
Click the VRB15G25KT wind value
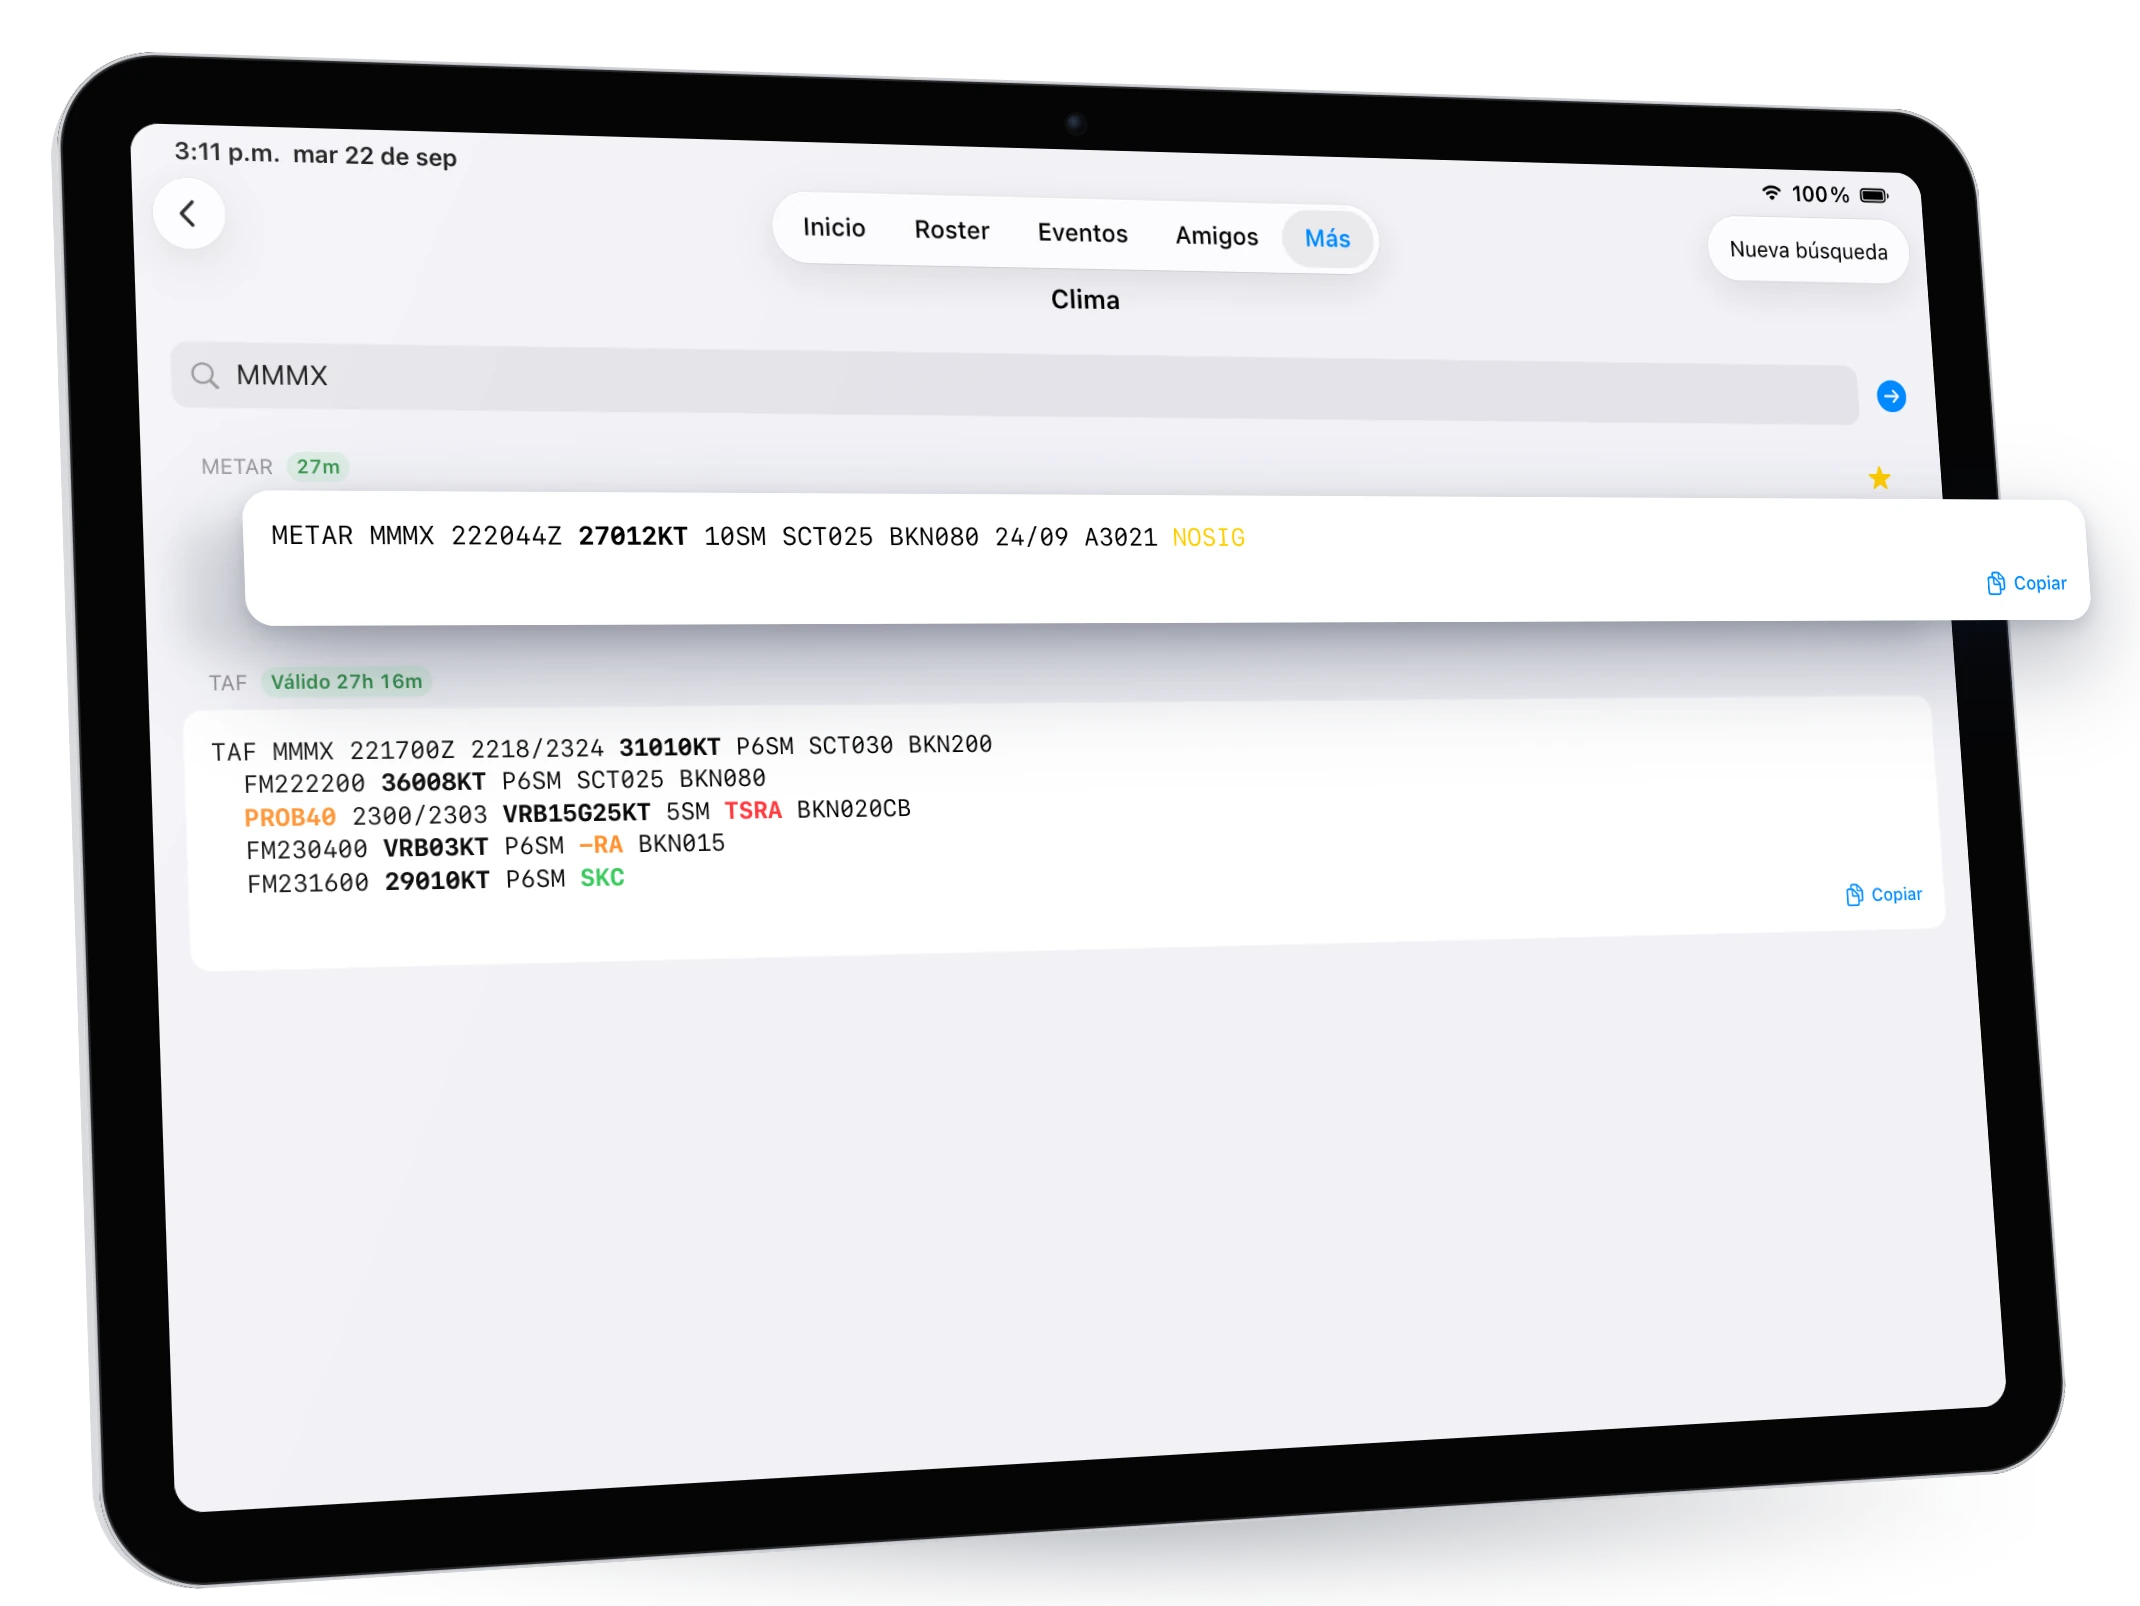(576, 813)
